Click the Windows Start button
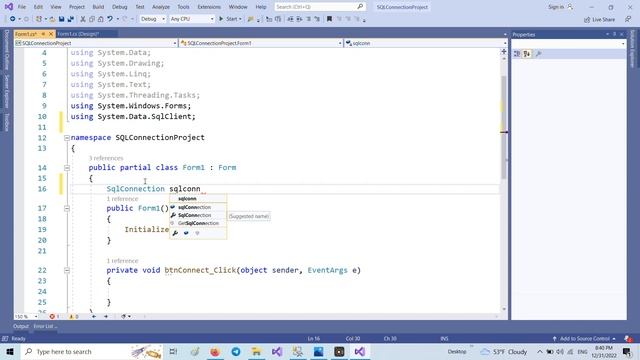Image resolution: width=640 pixels, height=360 pixels. tap(10, 351)
